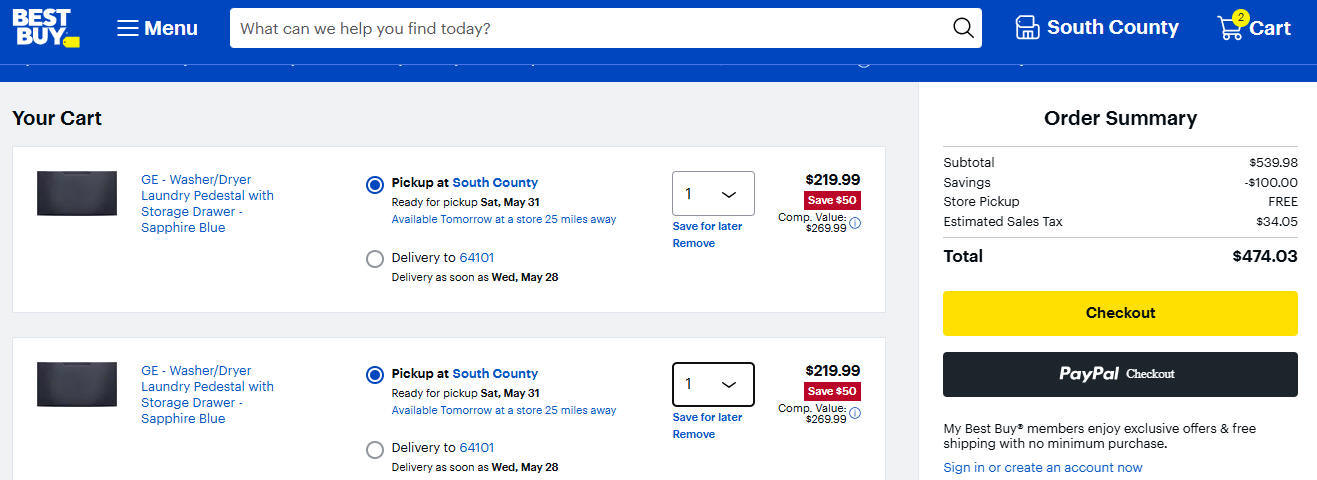Open the shopping cart icon
The height and width of the screenshot is (480, 1317).
(1230, 27)
